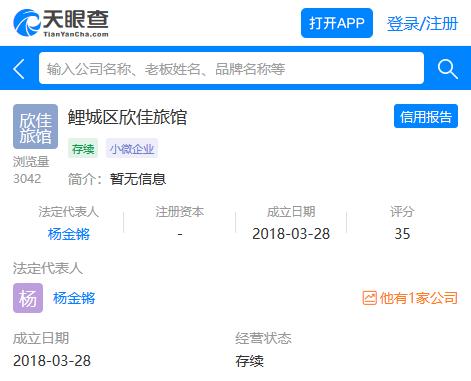Click the bottom 成立日期 value 2018-03-28
Viewport: 471px width, 381px height.
52,361
